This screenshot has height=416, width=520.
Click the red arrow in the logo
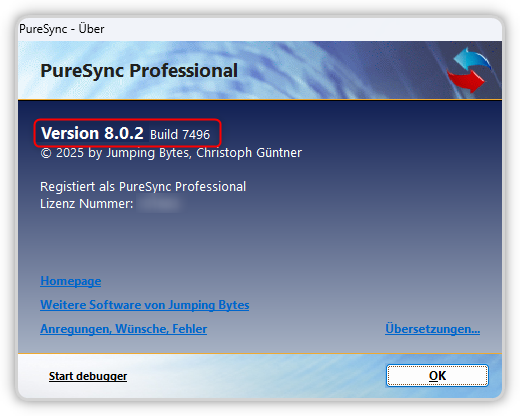[x=466, y=81]
